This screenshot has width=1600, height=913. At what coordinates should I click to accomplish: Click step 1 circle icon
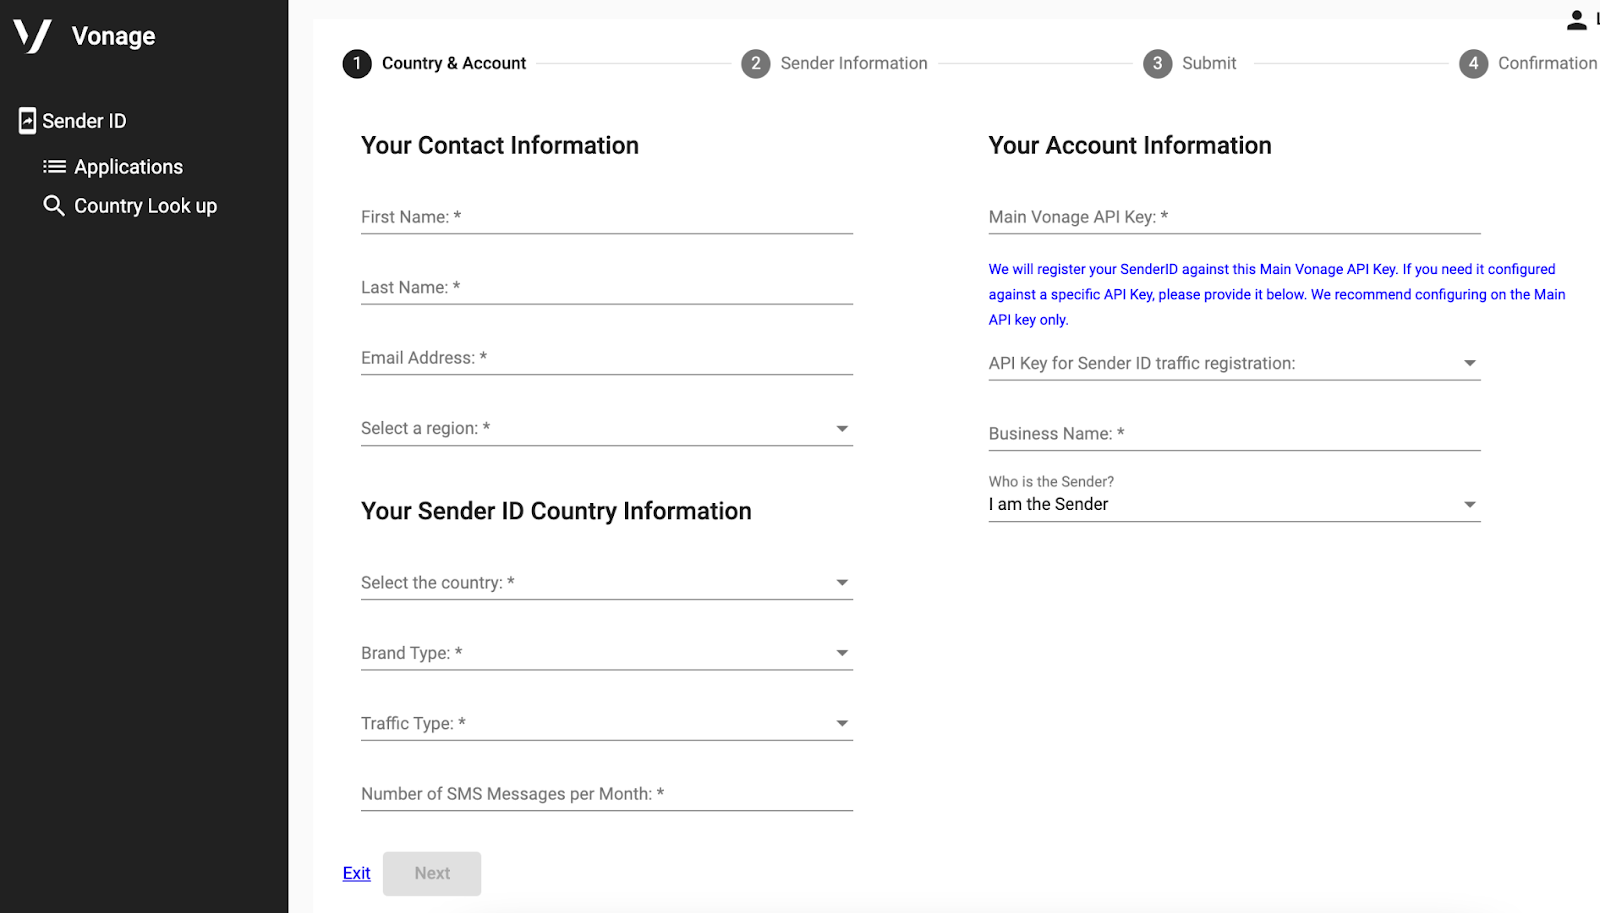click(x=357, y=63)
